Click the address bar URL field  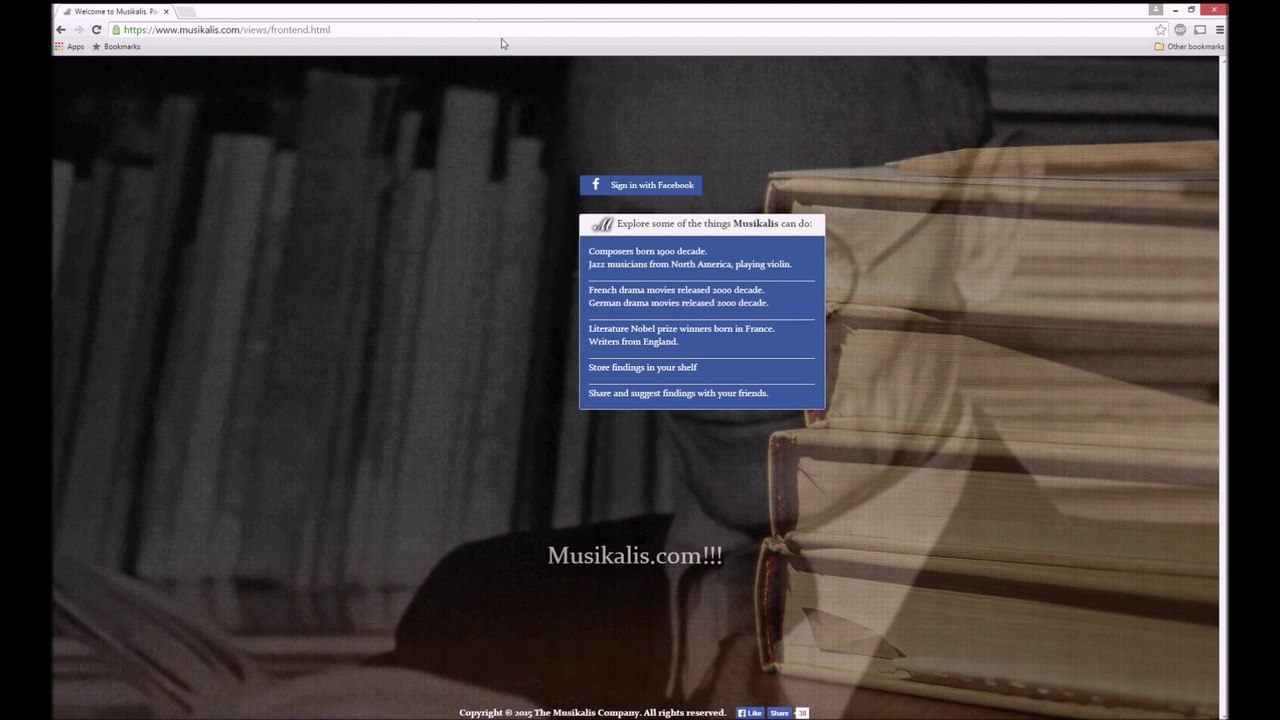tap(636, 30)
